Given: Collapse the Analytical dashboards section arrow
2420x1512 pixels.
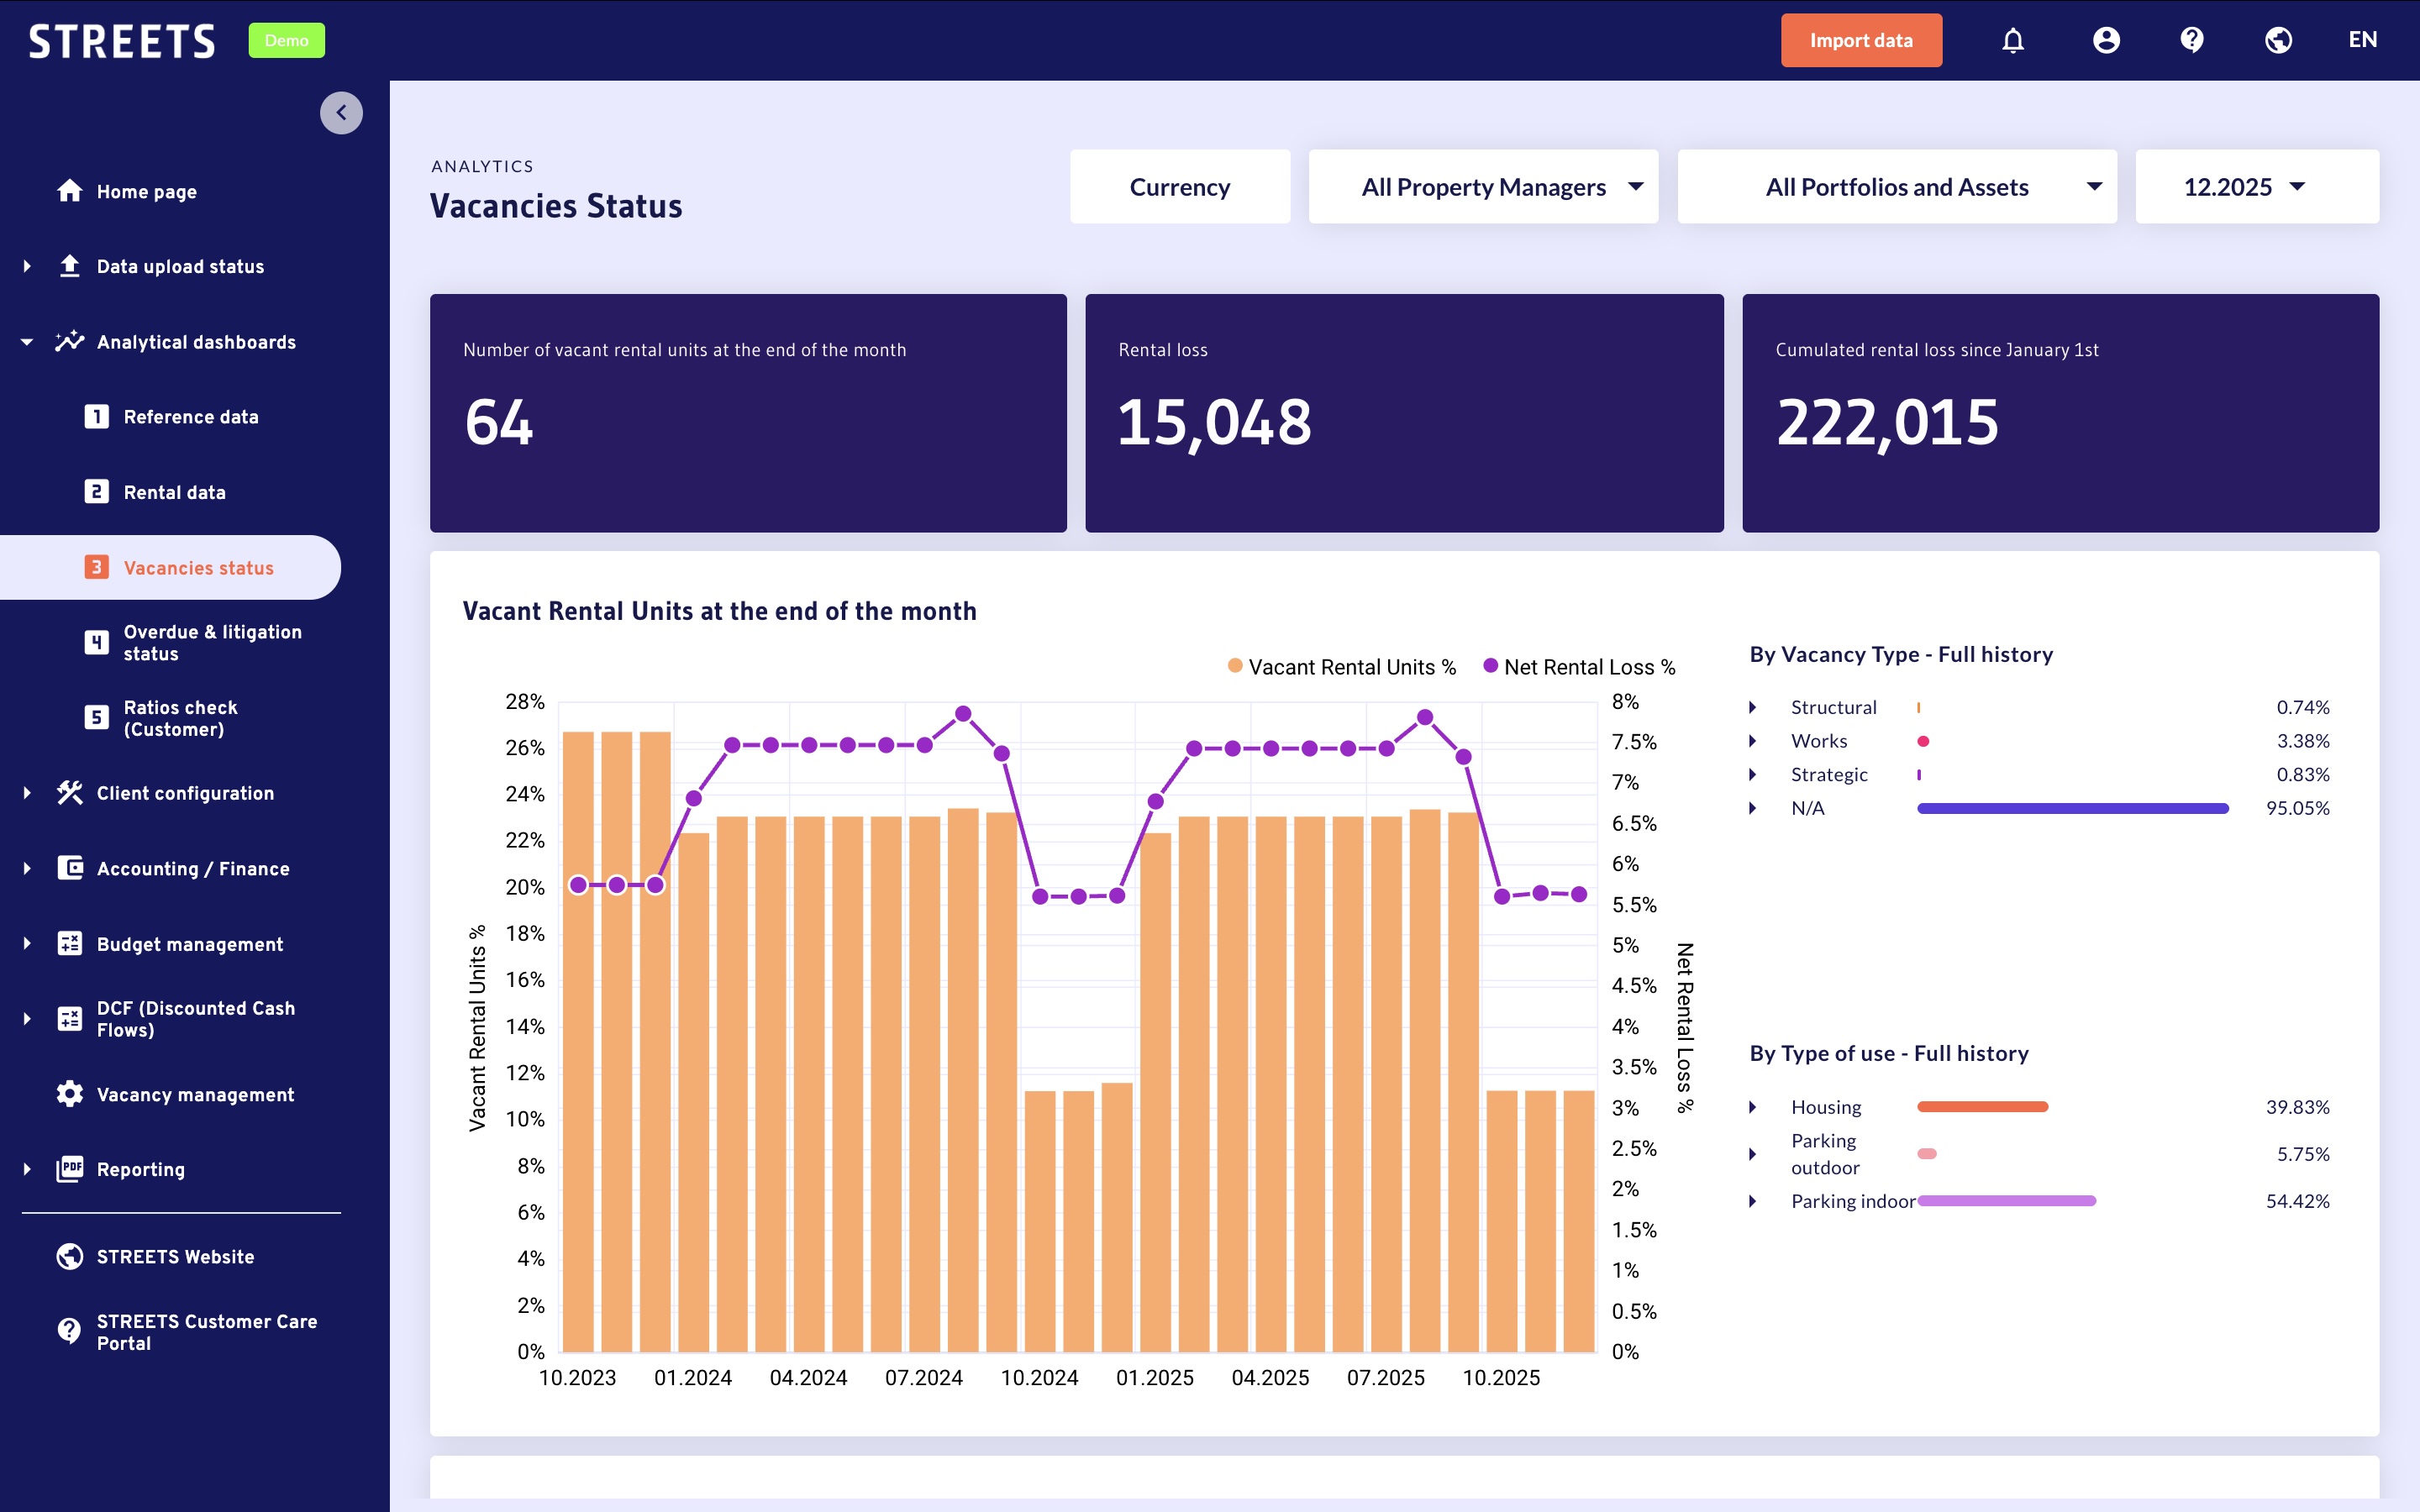Looking at the screenshot, I should click(28, 342).
